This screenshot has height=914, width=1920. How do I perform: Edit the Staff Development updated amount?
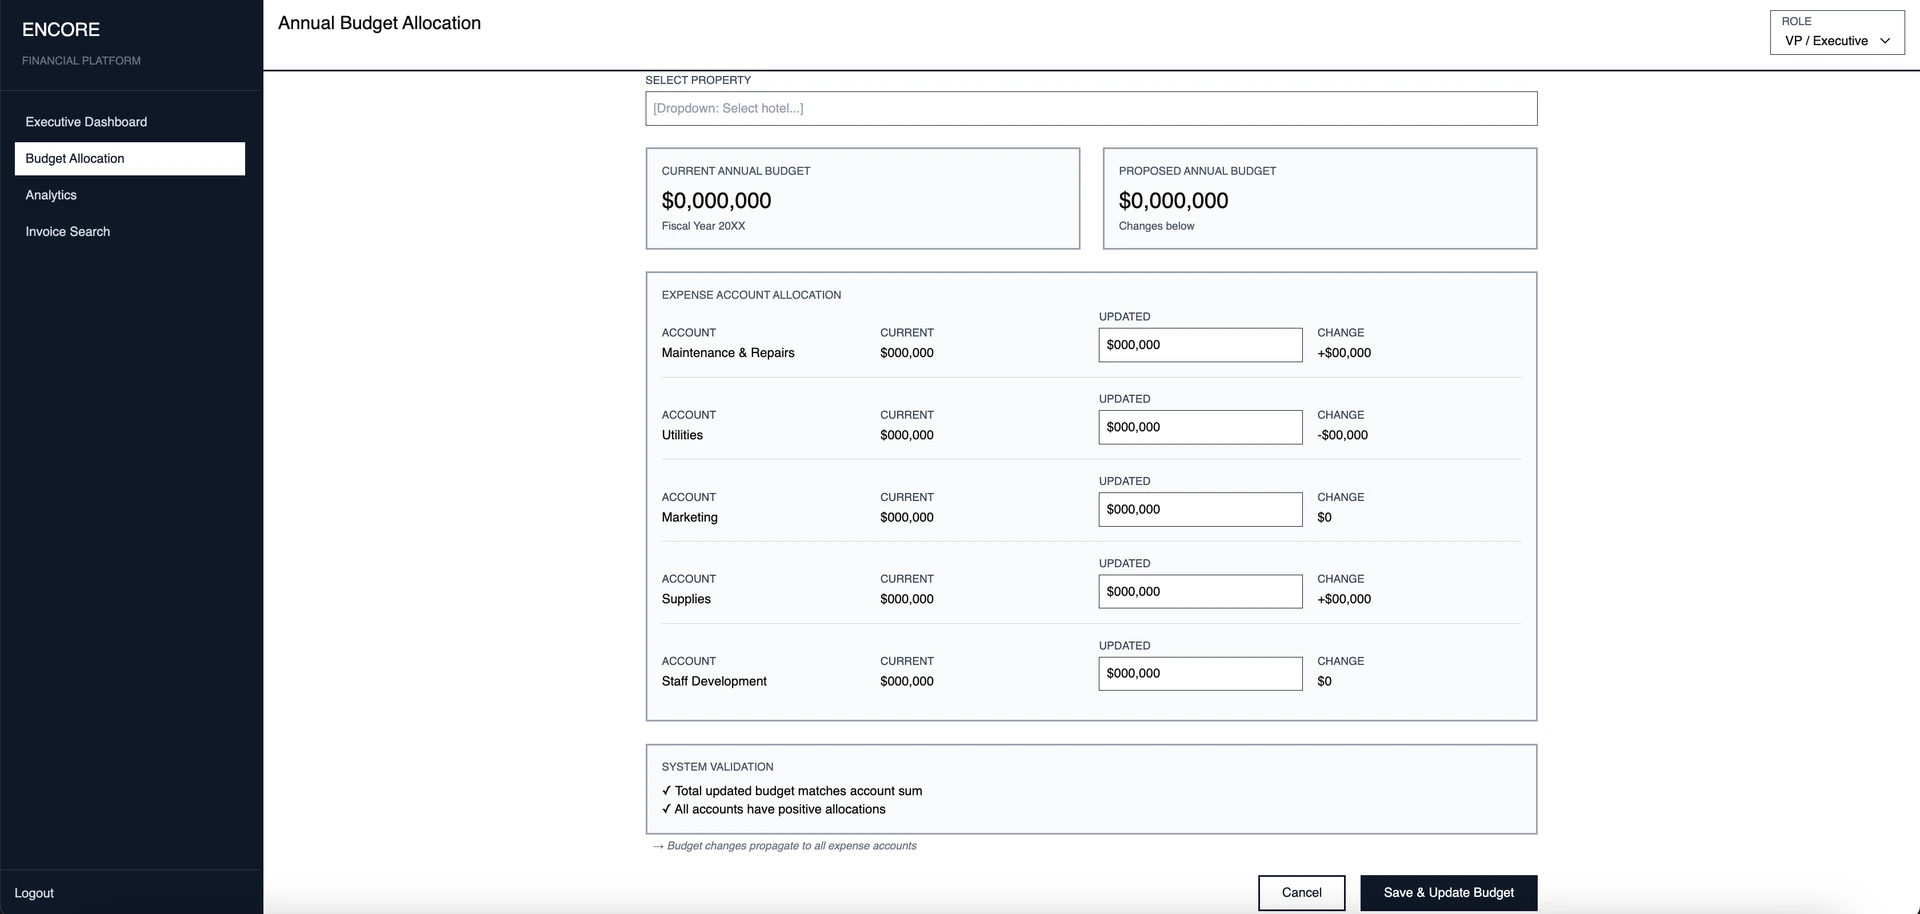(x=1200, y=674)
